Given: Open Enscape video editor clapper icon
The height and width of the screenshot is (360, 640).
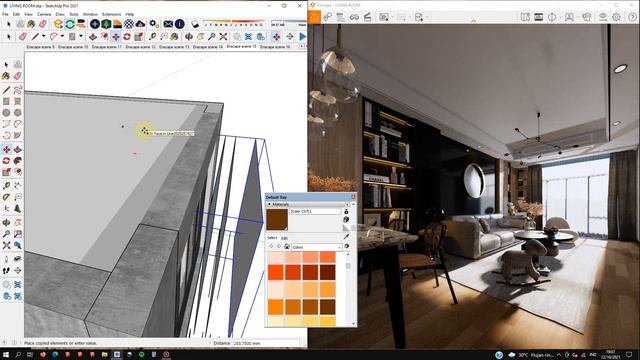Looking at the screenshot, I should point(367,17).
